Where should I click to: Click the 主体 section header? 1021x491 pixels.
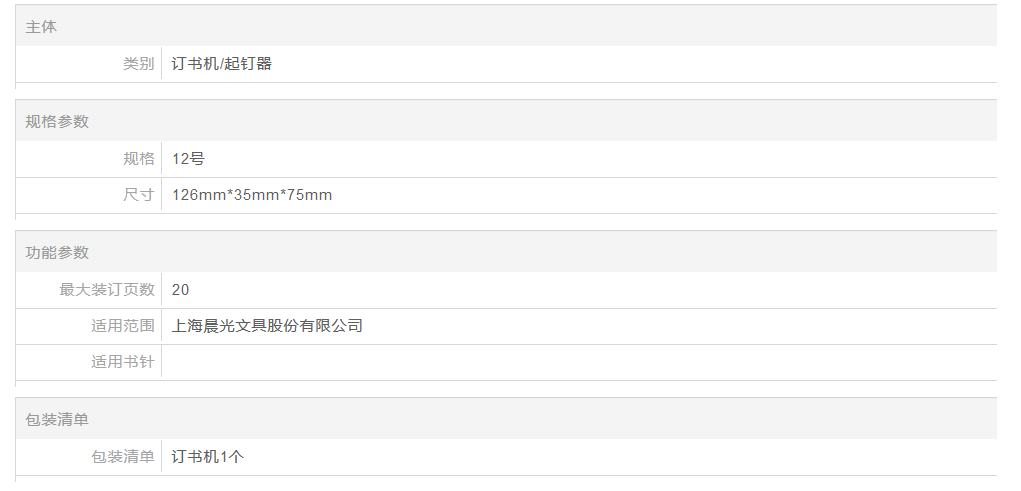point(41,27)
